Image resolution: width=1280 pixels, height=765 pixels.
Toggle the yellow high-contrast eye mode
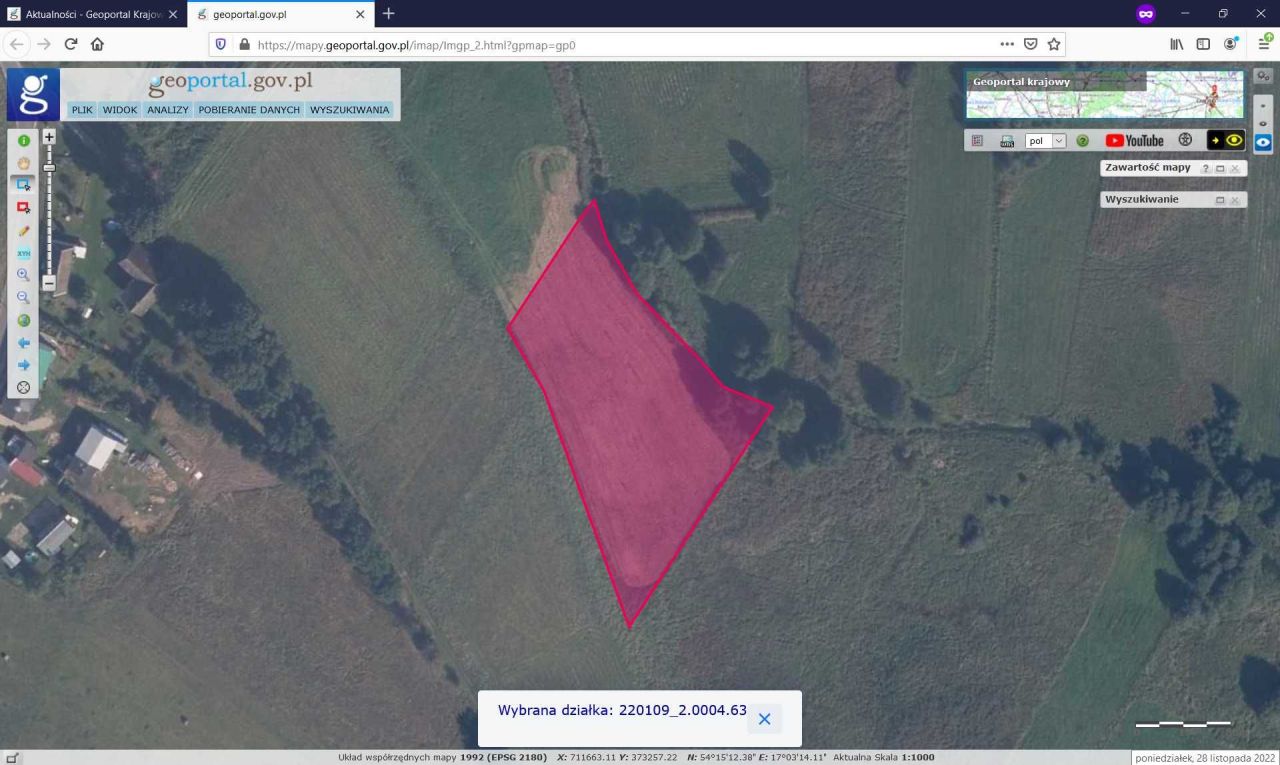(x=1225, y=141)
